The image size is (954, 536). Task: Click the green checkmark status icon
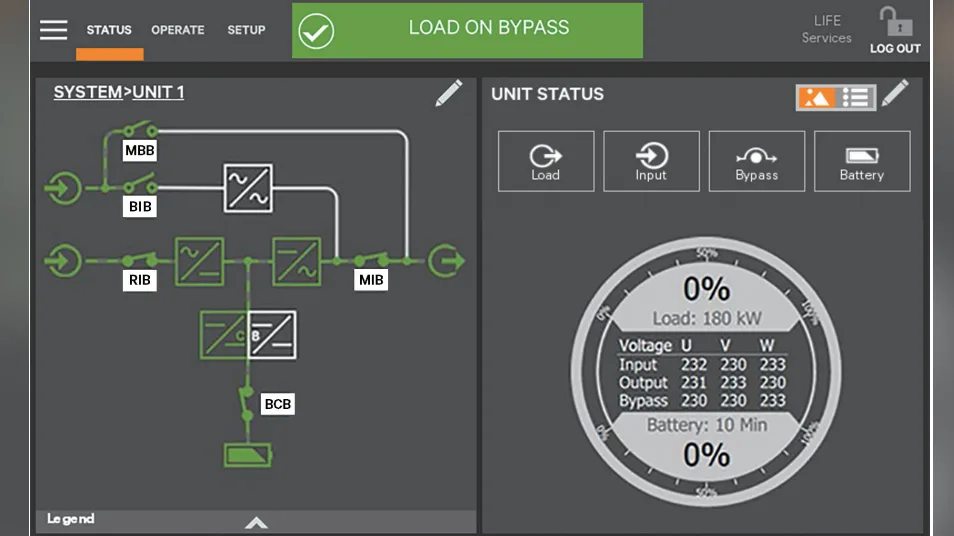[x=316, y=31]
